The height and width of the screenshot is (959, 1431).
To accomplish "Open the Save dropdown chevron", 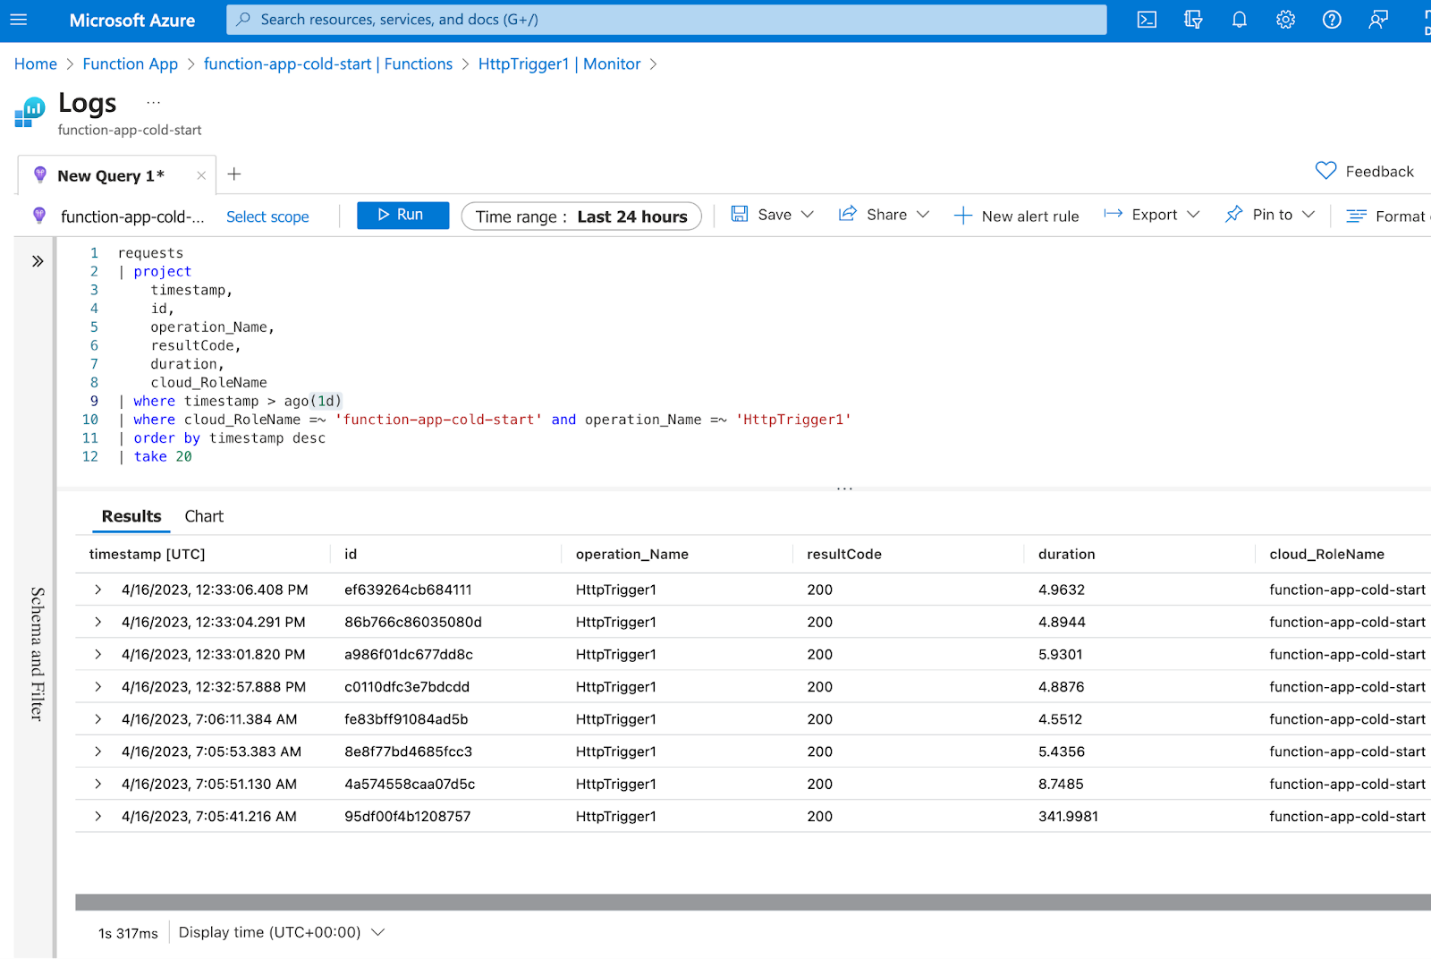I will click(x=806, y=214).
